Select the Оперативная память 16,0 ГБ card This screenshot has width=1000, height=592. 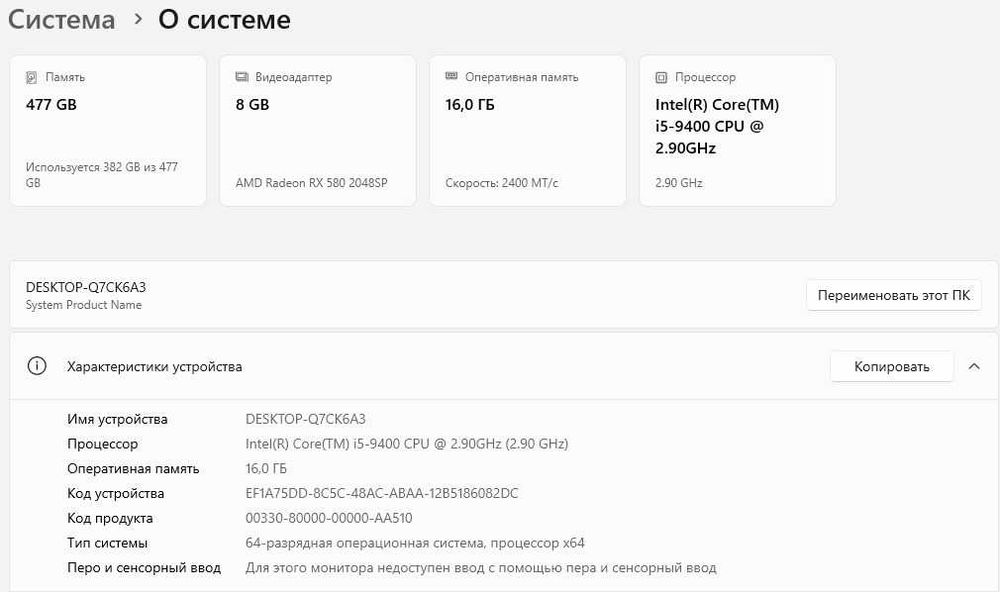527,130
